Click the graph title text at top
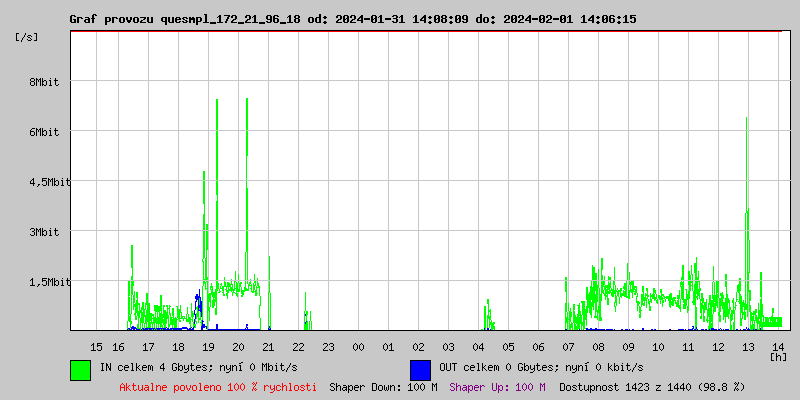The image size is (800, 400). pos(352,19)
